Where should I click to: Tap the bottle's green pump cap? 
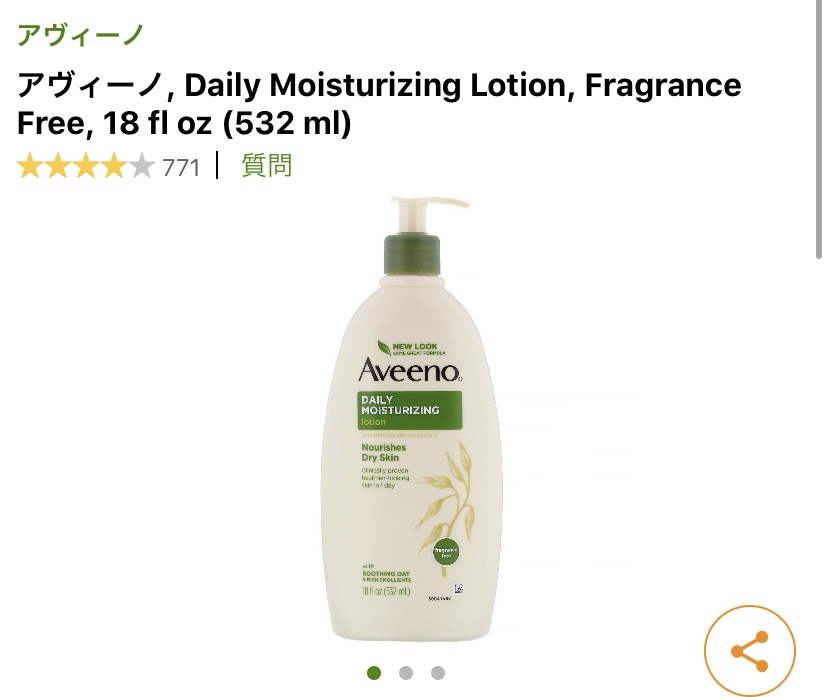pos(412,254)
